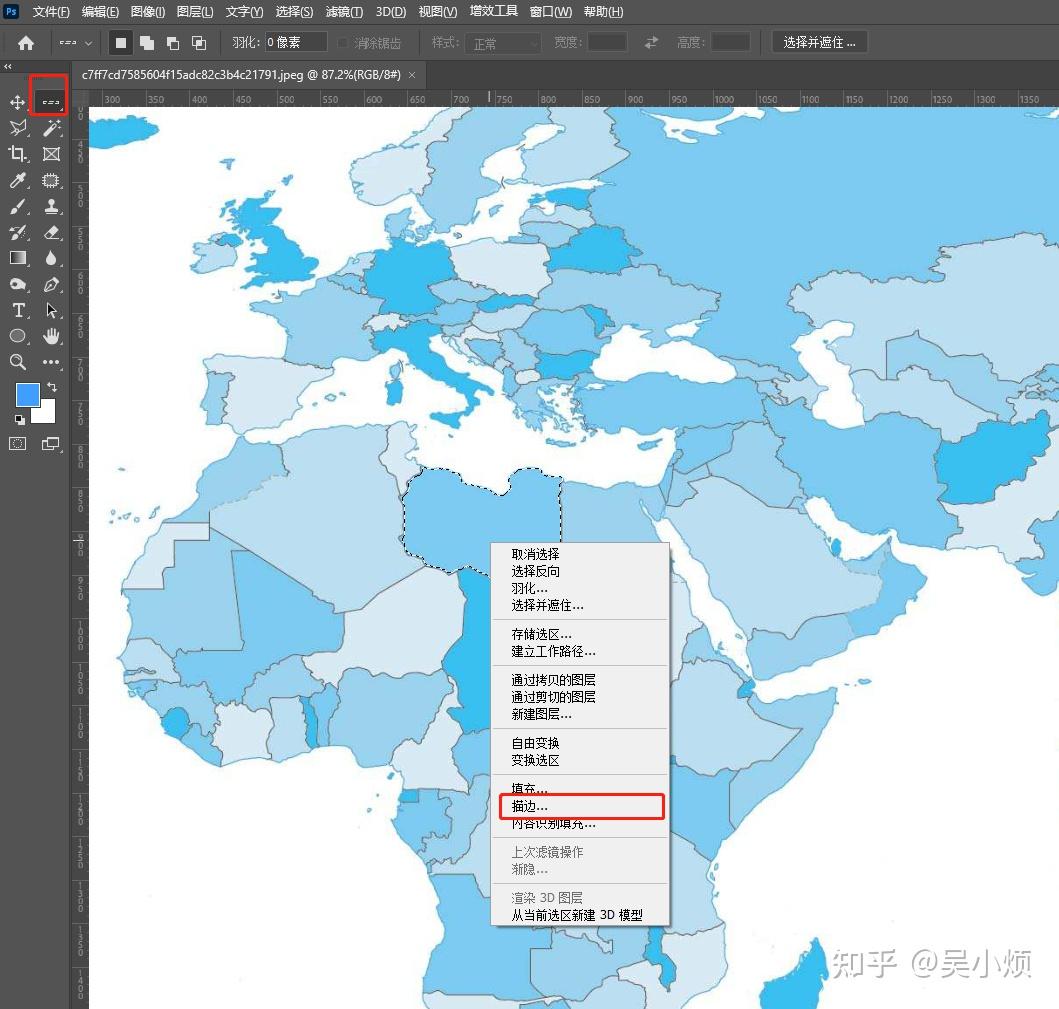Select the Polygonal Lasso tool
The height and width of the screenshot is (1009, 1059).
coord(18,128)
